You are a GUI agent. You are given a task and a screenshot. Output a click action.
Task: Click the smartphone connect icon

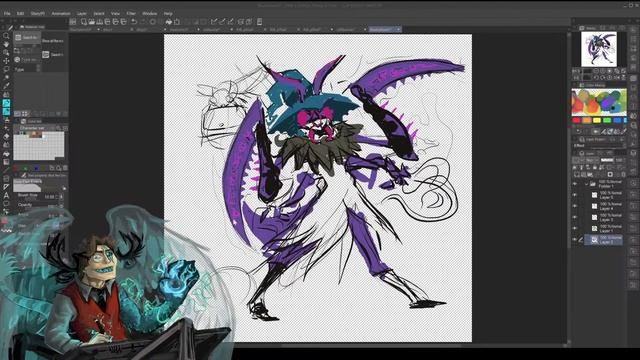tap(259, 22)
